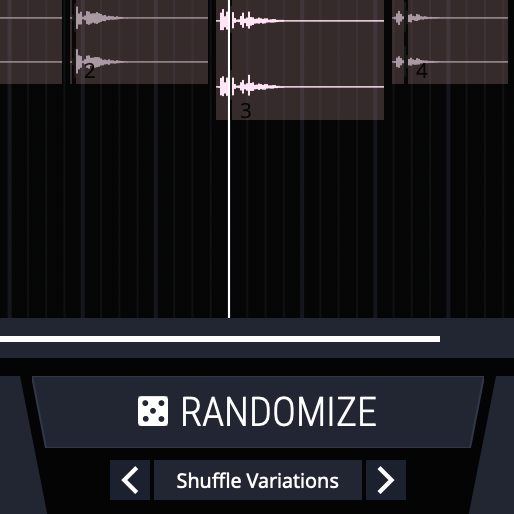514x514 pixels.
Task: Select the highlighted audio slice numbered 3
Action: [x=300, y=60]
